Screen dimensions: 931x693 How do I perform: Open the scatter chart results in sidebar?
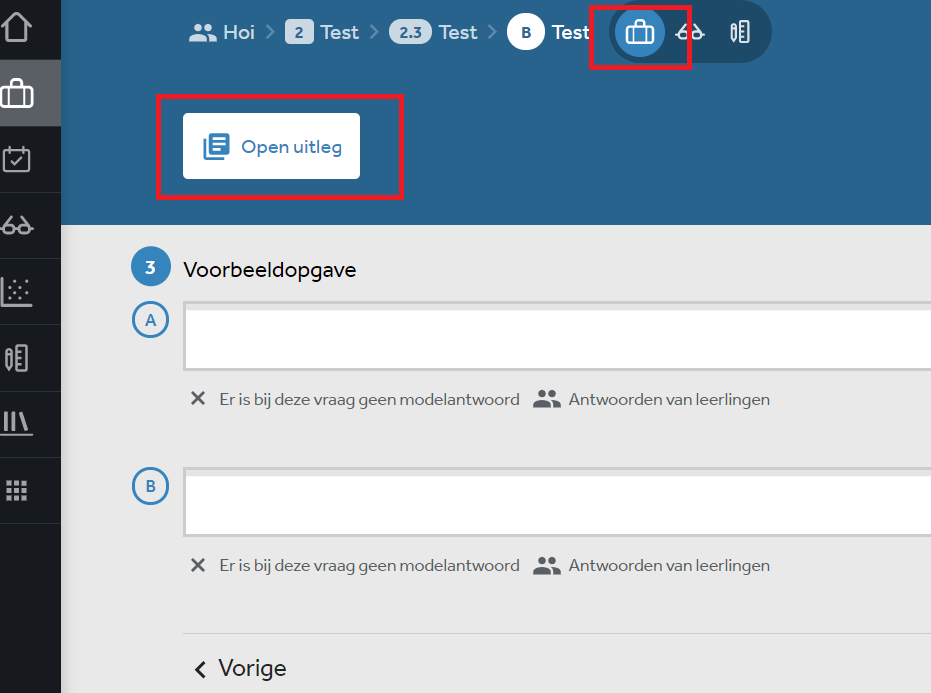tap(17, 292)
